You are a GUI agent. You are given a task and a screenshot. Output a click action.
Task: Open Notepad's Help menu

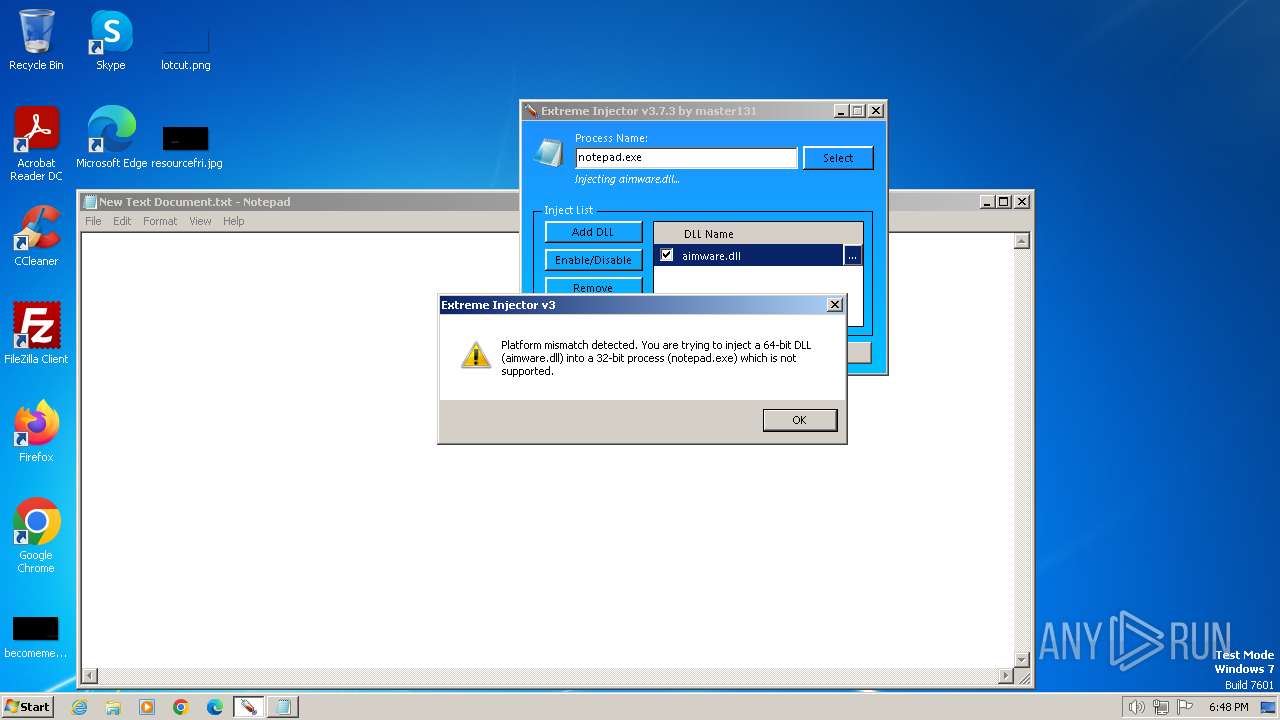click(x=233, y=221)
